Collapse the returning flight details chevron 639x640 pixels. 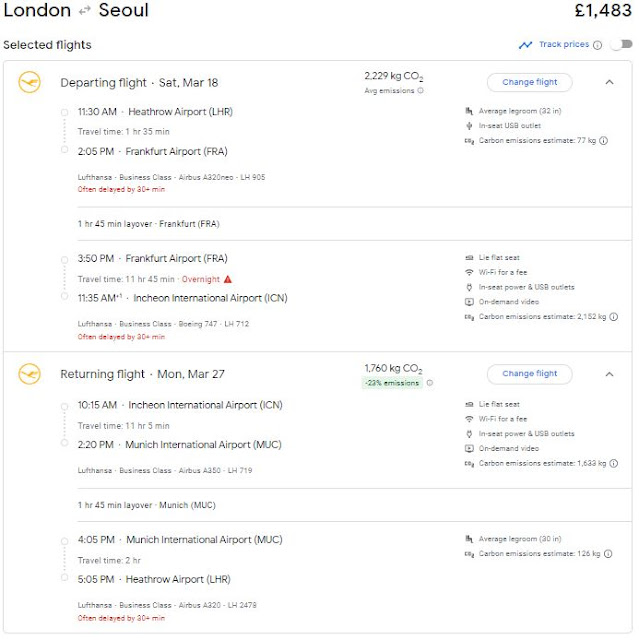tap(609, 374)
